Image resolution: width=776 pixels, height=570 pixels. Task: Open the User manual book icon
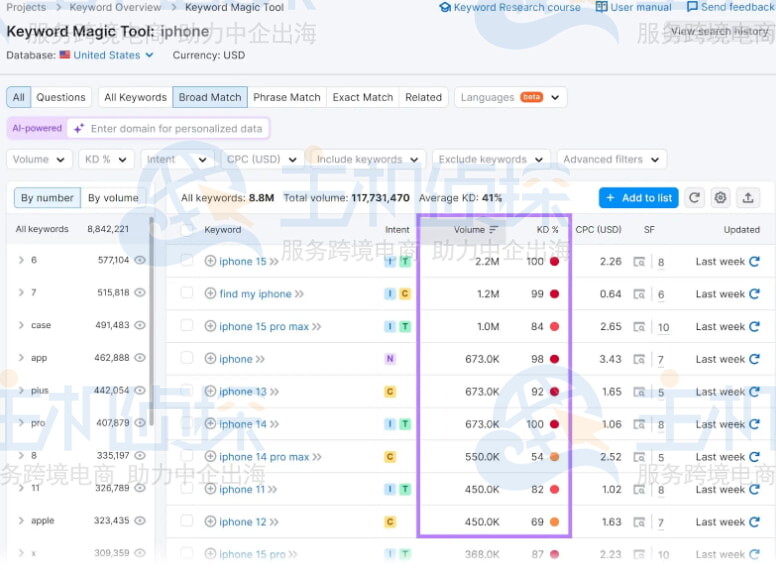602,7
